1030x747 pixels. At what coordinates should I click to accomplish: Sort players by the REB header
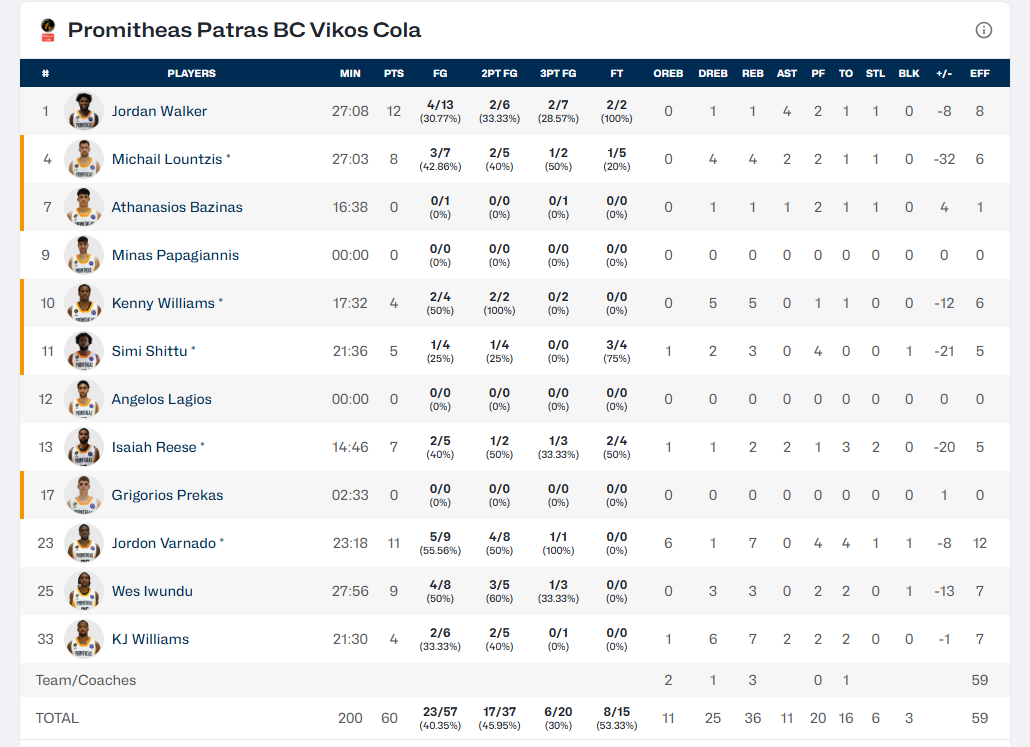point(753,73)
